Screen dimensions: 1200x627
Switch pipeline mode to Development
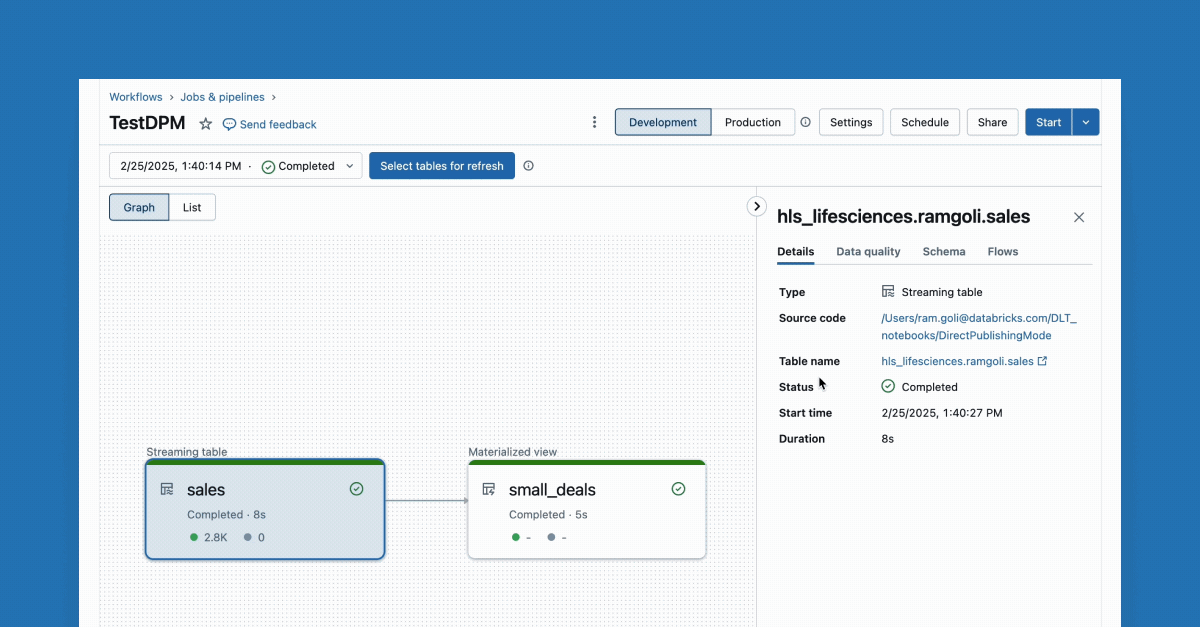click(x=663, y=122)
